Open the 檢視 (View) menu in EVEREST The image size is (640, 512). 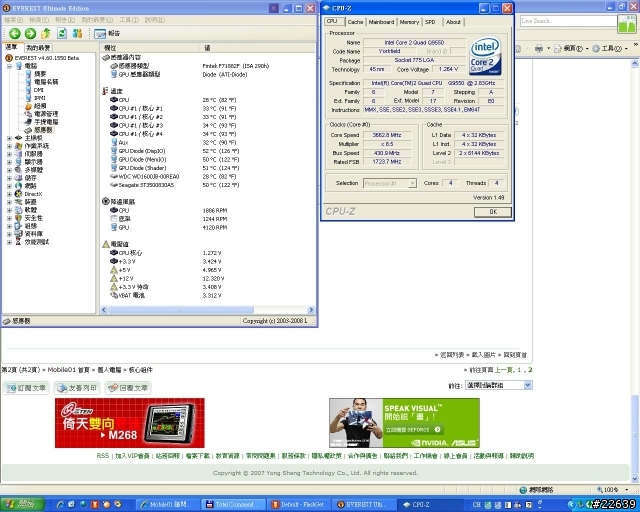39,20
